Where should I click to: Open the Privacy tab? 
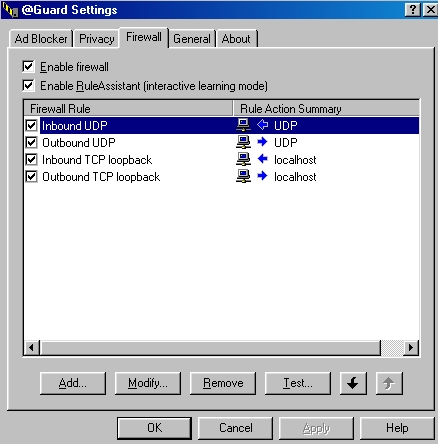[97, 39]
